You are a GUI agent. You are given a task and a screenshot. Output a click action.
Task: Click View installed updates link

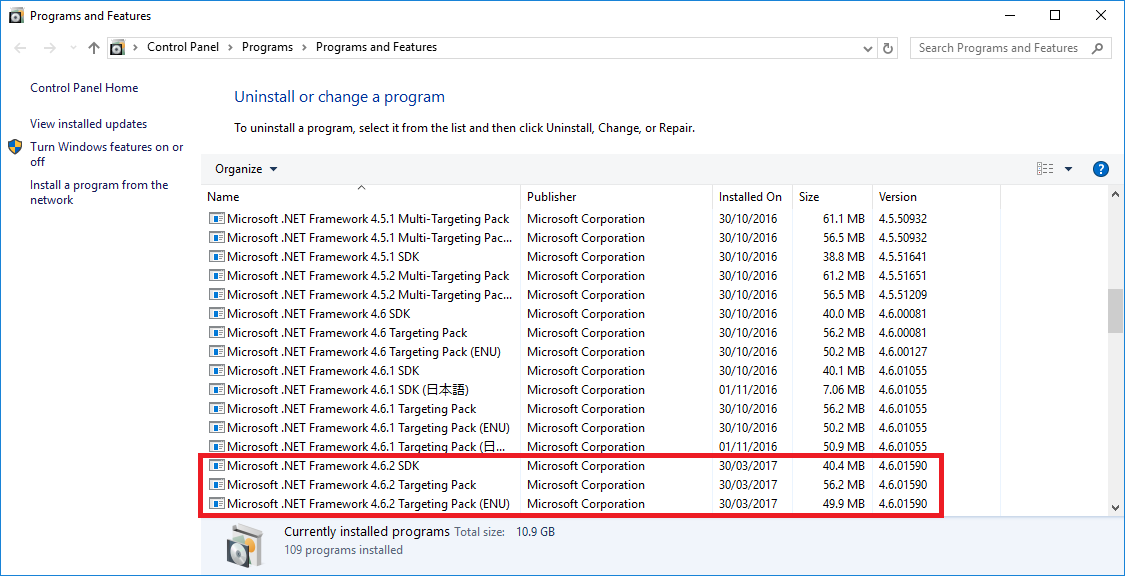[88, 124]
